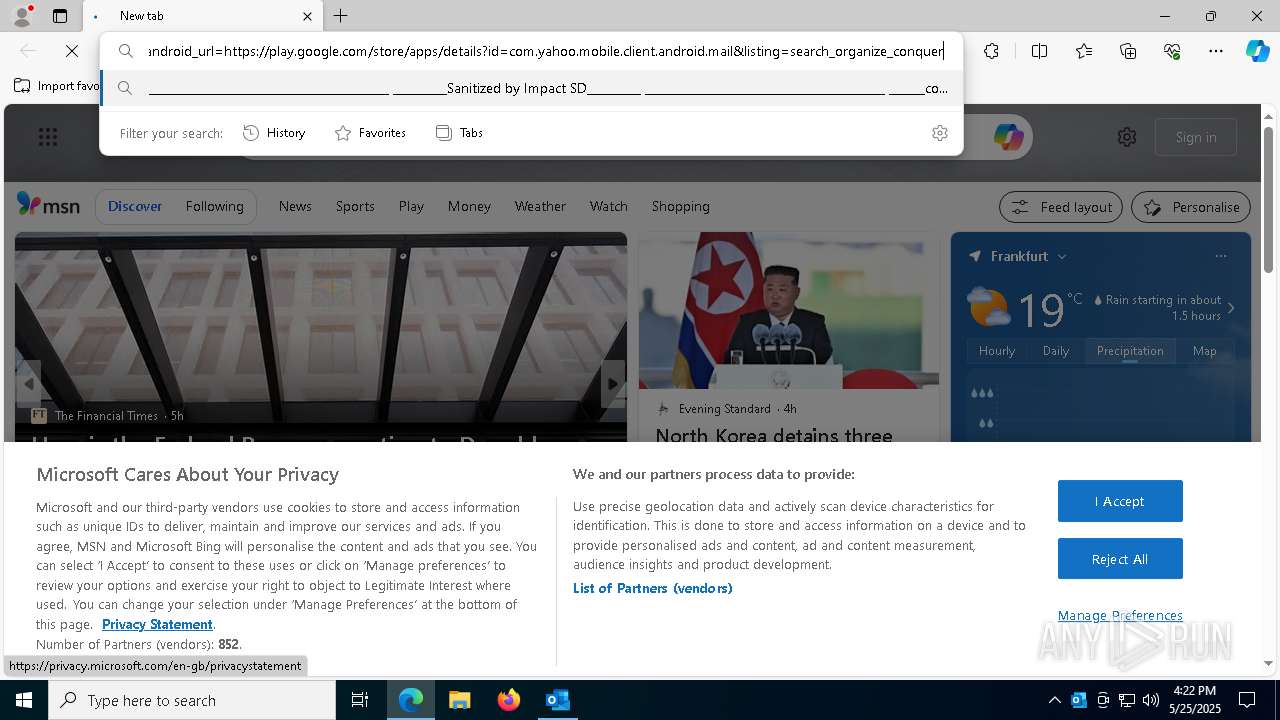Open the Shopping menu item
The image size is (1280, 720).
(680, 206)
